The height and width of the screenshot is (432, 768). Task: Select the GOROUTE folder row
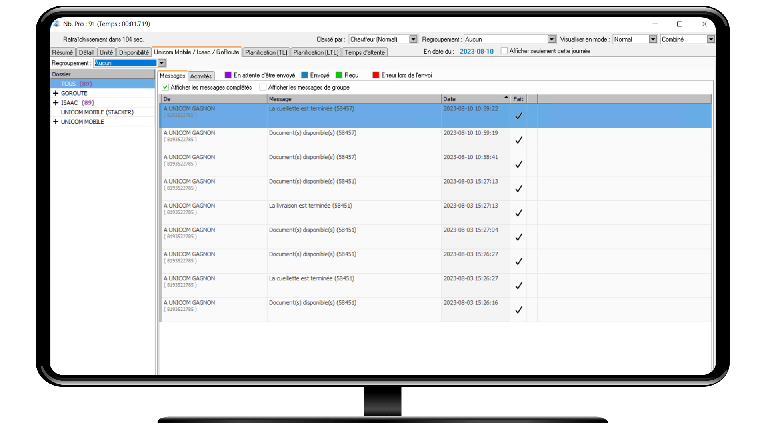pyautogui.click(x=102, y=93)
